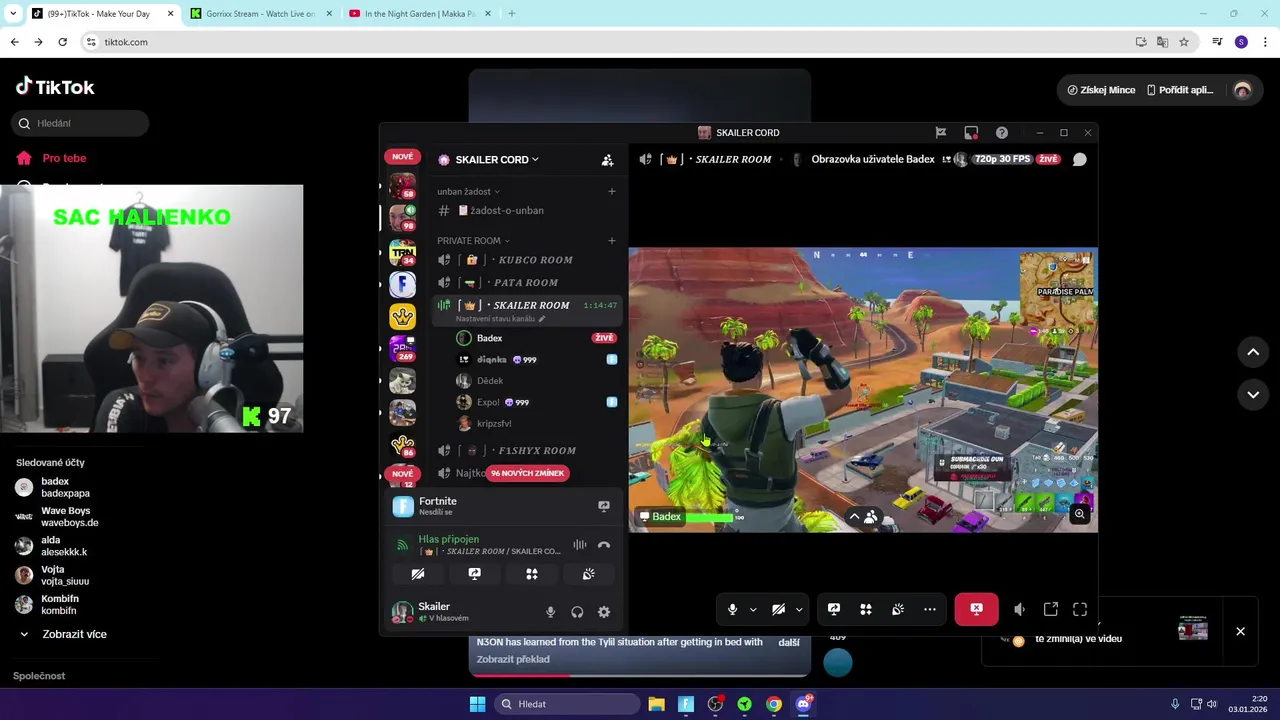Go to next TikTok video arrow
The width and height of the screenshot is (1280, 720).
pos(1253,395)
